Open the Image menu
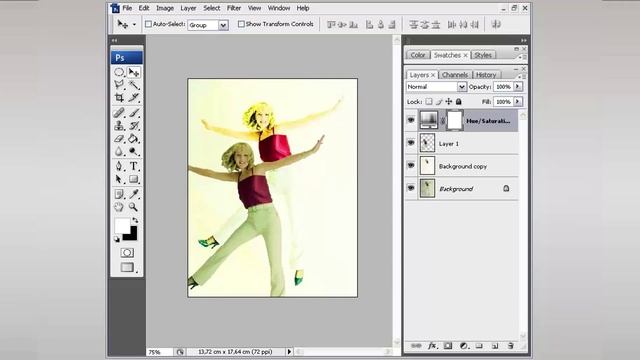The height and width of the screenshot is (360, 640). [165, 8]
